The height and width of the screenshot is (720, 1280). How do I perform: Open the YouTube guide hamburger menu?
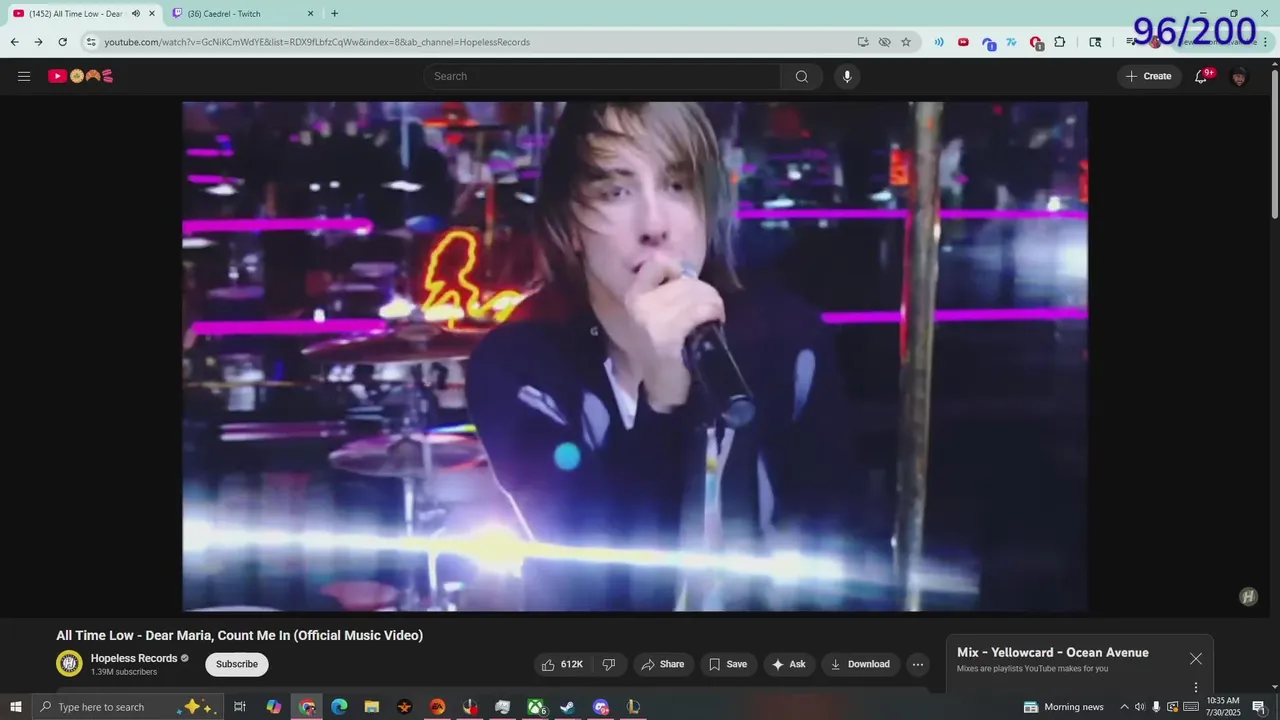(24, 76)
